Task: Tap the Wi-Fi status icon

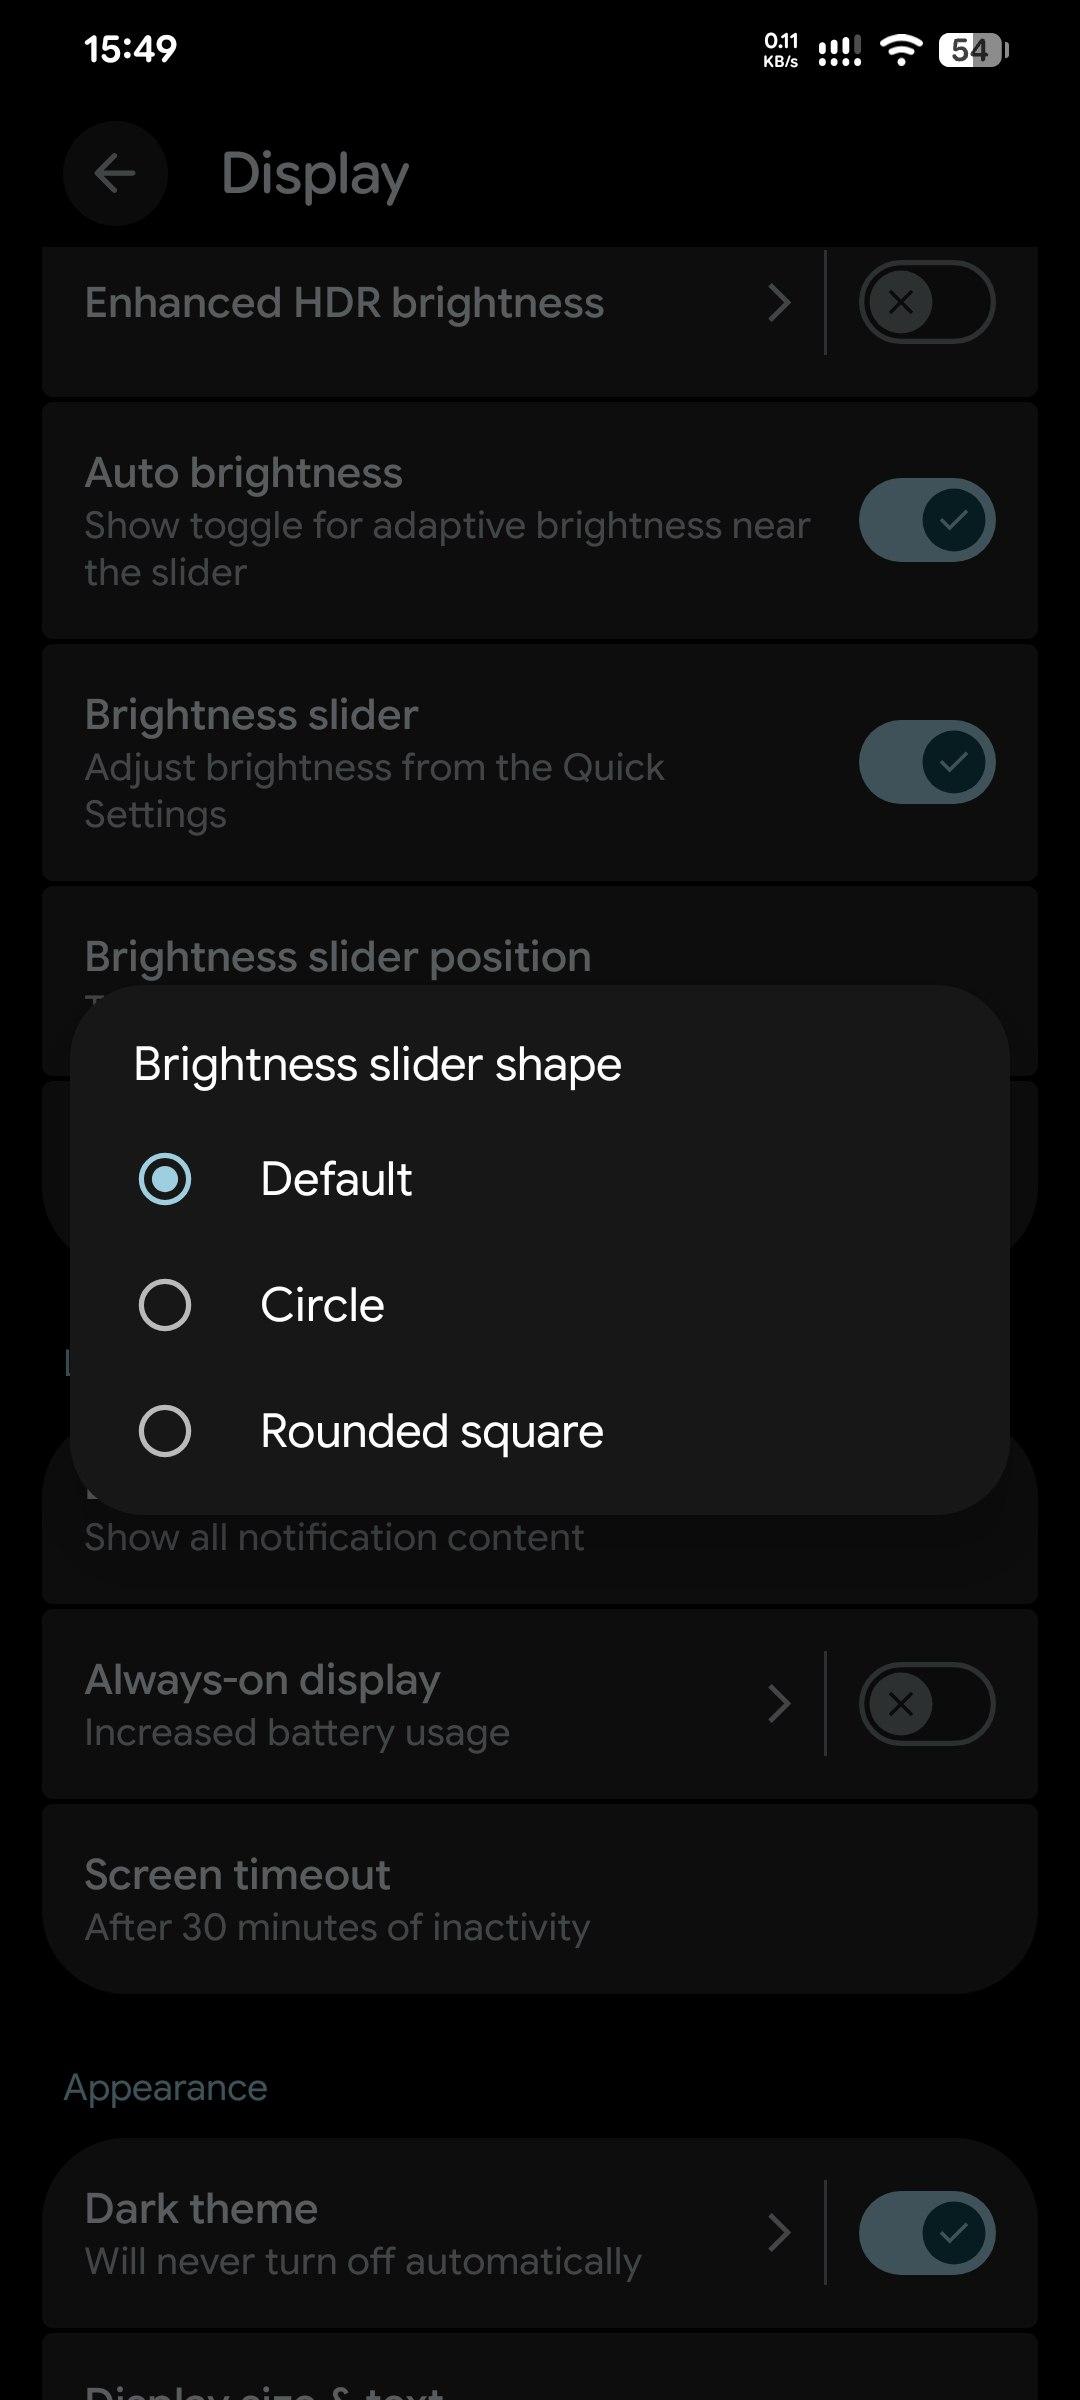Action: coord(901,49)
